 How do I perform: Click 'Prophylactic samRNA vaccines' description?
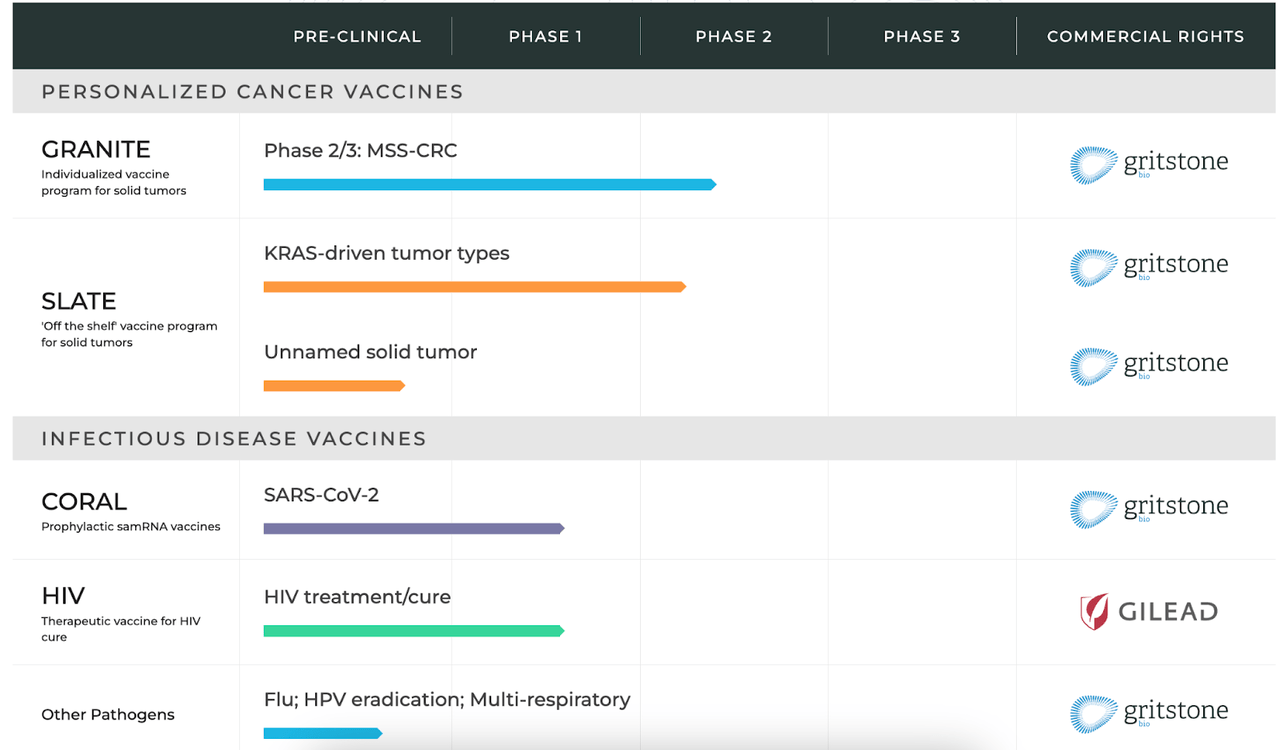click(x=131, y=527)
